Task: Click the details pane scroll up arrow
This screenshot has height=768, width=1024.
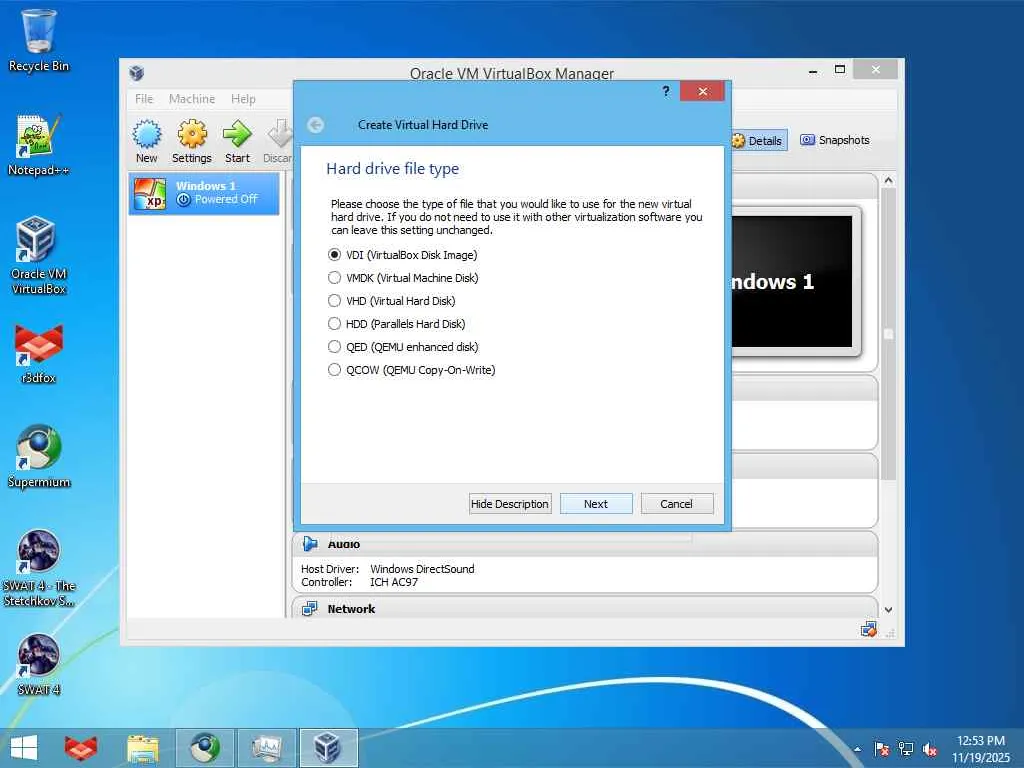Action: [x=888, y=180]
